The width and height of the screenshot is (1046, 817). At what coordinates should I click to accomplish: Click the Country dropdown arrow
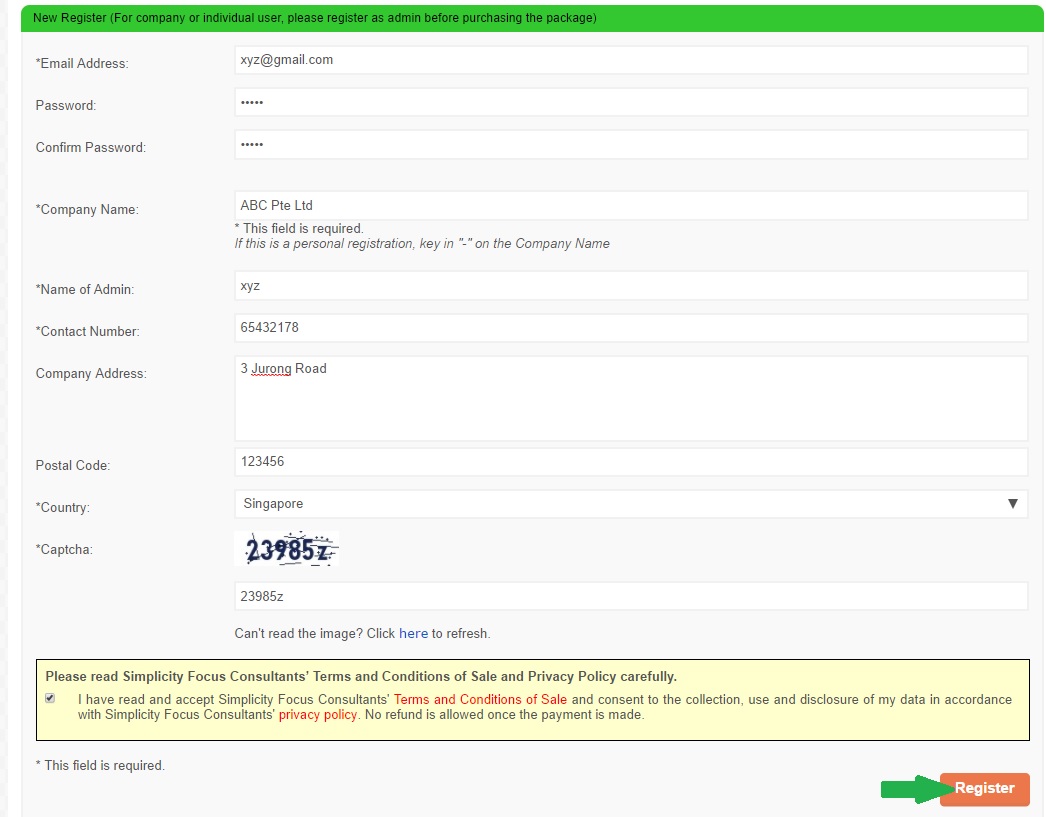pyautogui.click(x=1013, y=504)
